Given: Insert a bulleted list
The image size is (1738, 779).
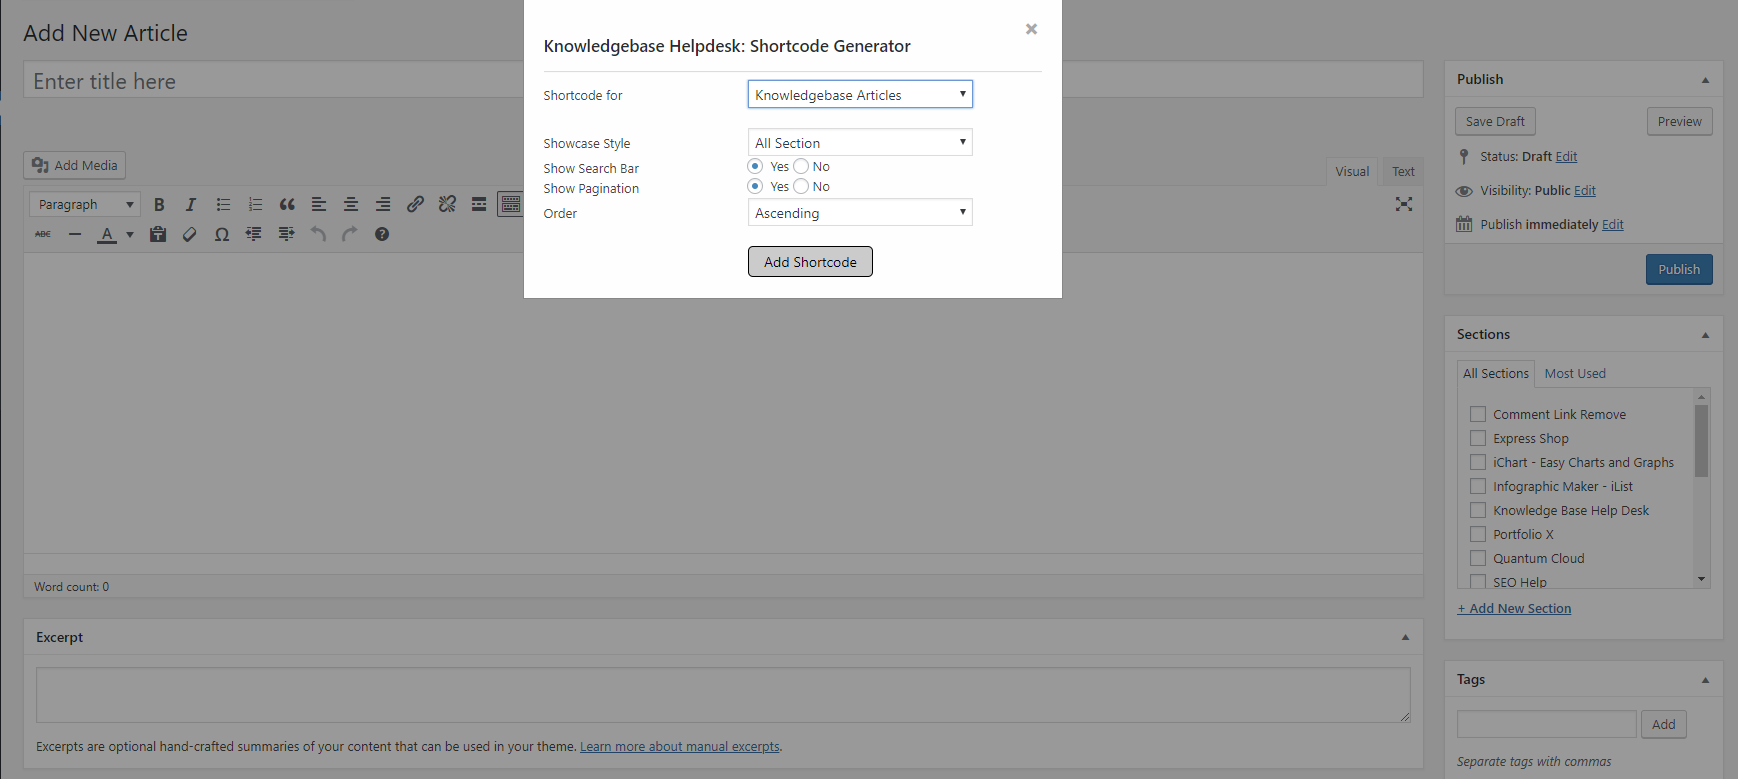Looking at the screenshot, I should 223,204.
